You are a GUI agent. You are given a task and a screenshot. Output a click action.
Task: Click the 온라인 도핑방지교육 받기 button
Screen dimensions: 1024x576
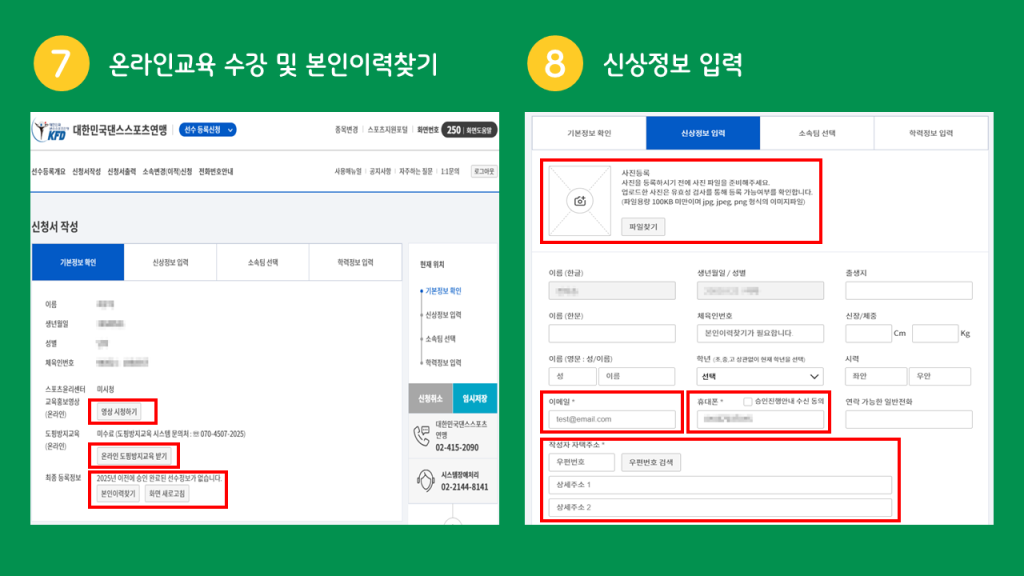coord(136,456)
